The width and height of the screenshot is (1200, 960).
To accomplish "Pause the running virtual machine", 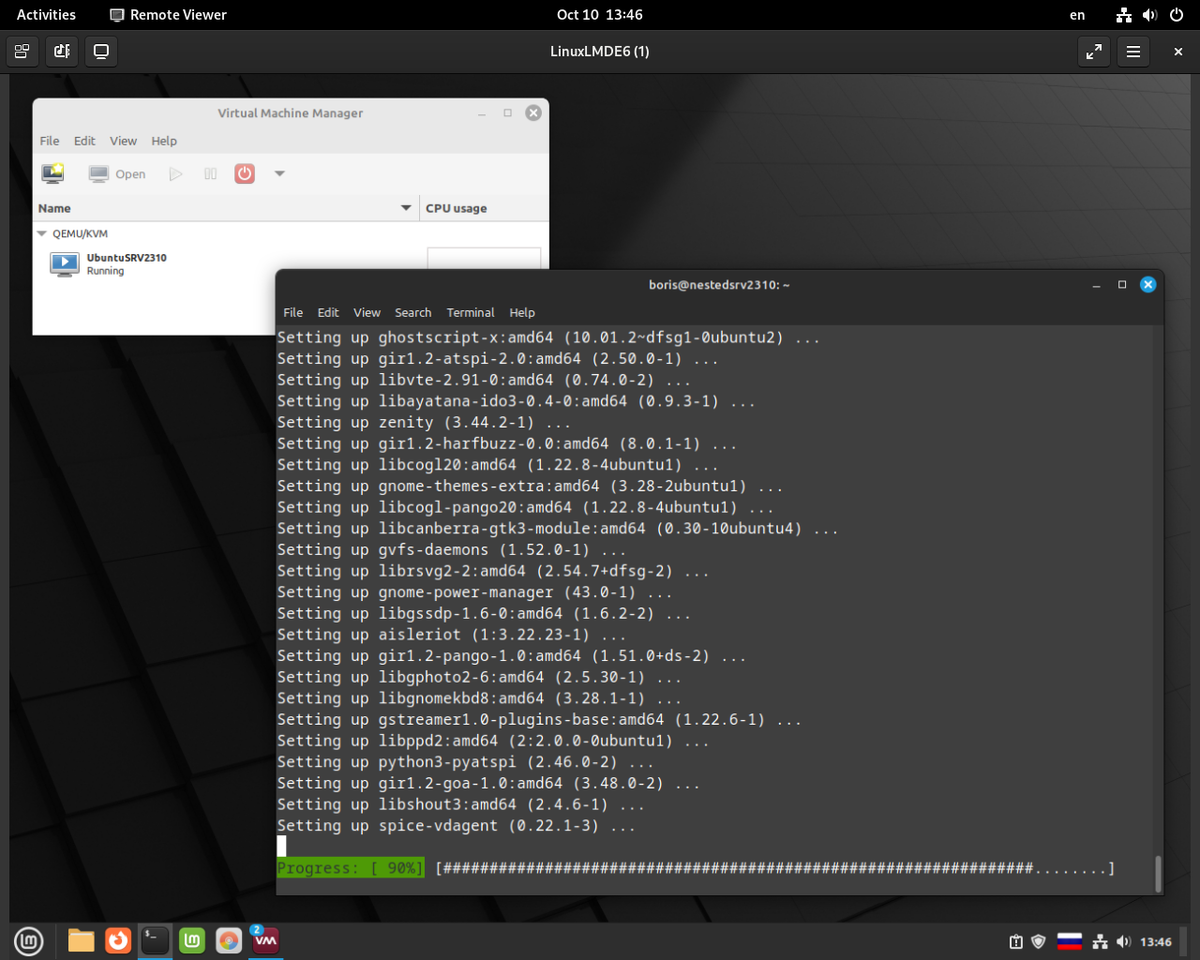I will (x=210, y=173).
